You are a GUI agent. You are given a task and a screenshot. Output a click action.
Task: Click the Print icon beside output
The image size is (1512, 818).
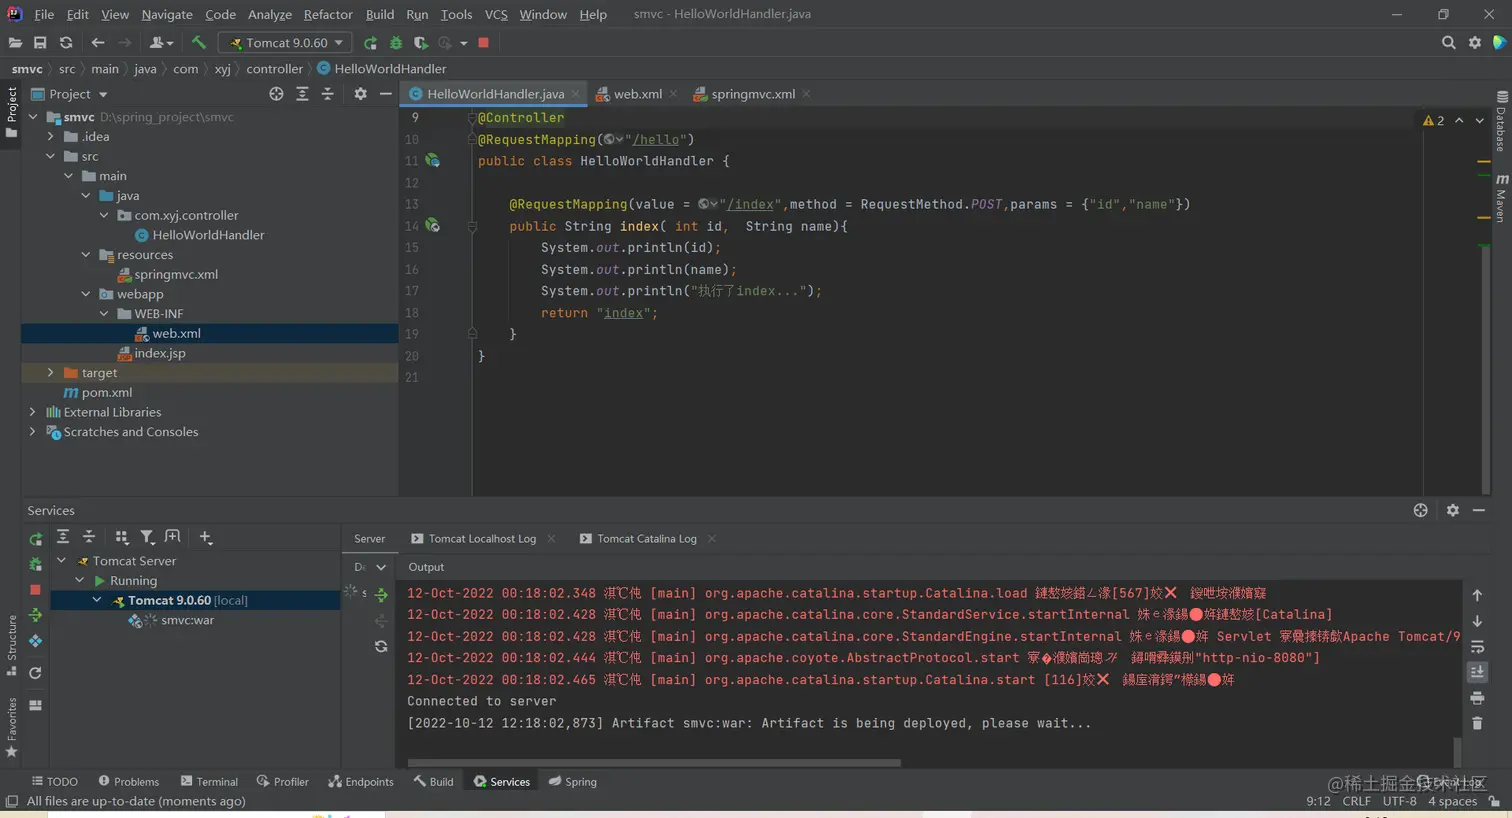click(x=1477, y=698)
